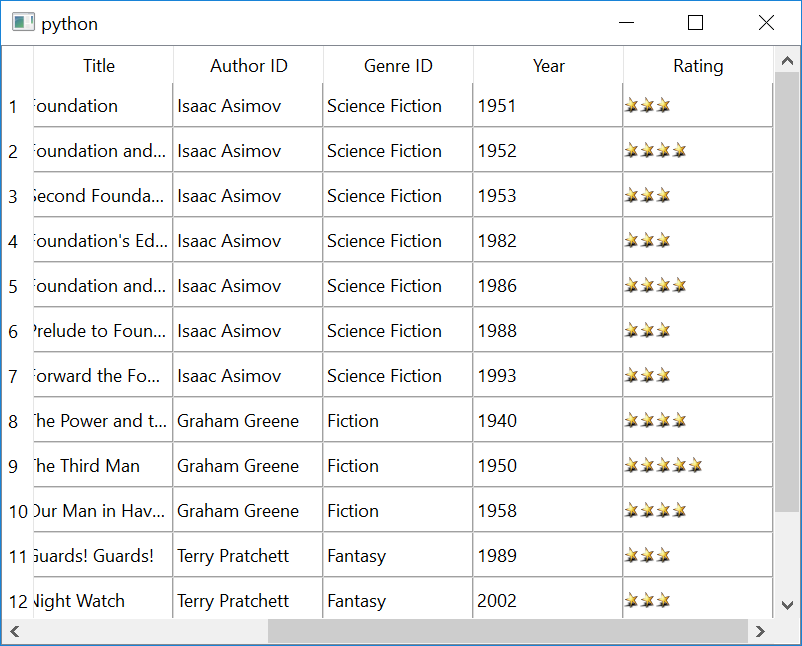Sort the table by the Year column
Image resolution: width=802 pixels, height=646 pixels.
point(548,66)
